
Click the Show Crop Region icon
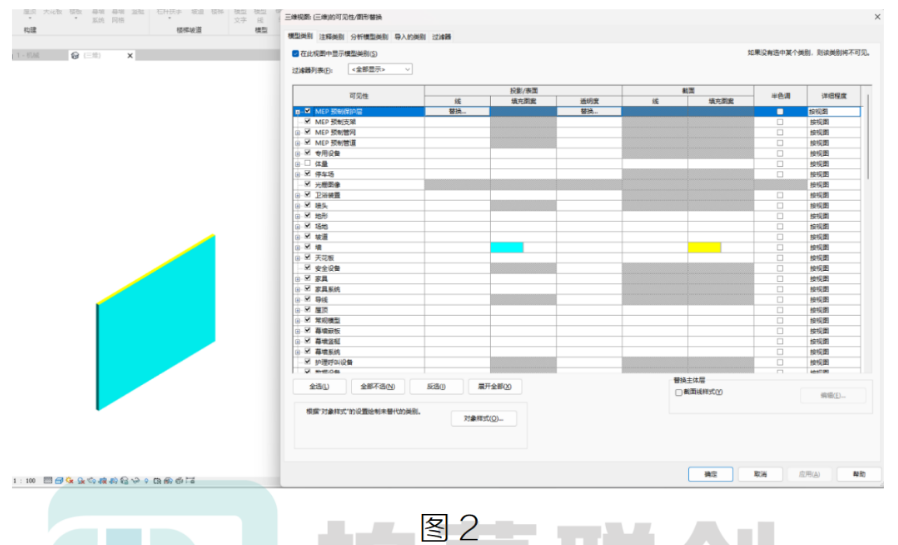113,480
